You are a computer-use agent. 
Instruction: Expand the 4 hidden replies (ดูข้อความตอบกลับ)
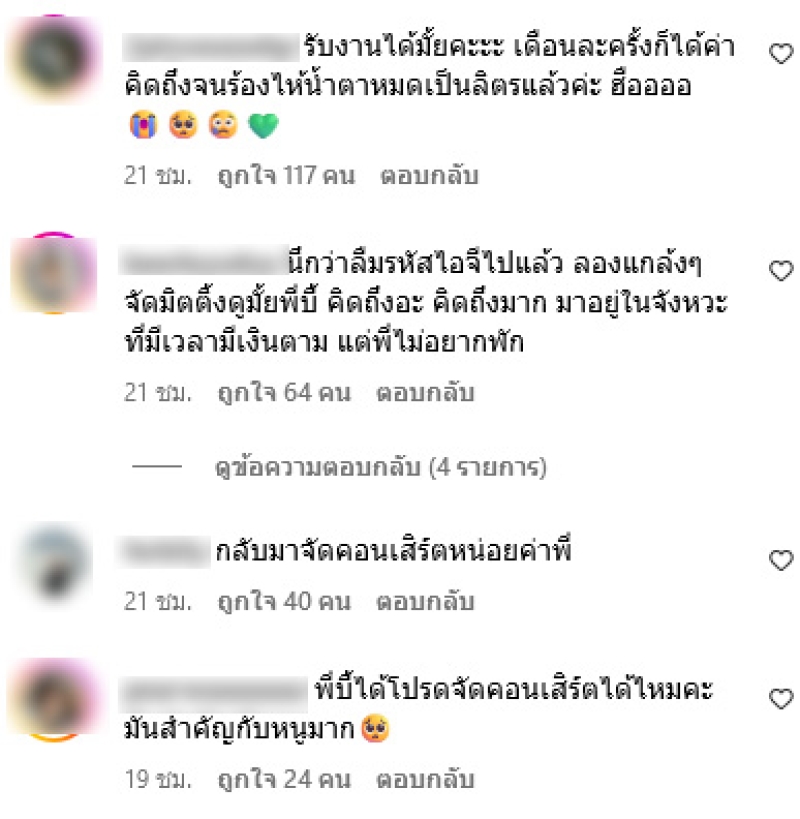pyautogui.click(x=381, y=467)
